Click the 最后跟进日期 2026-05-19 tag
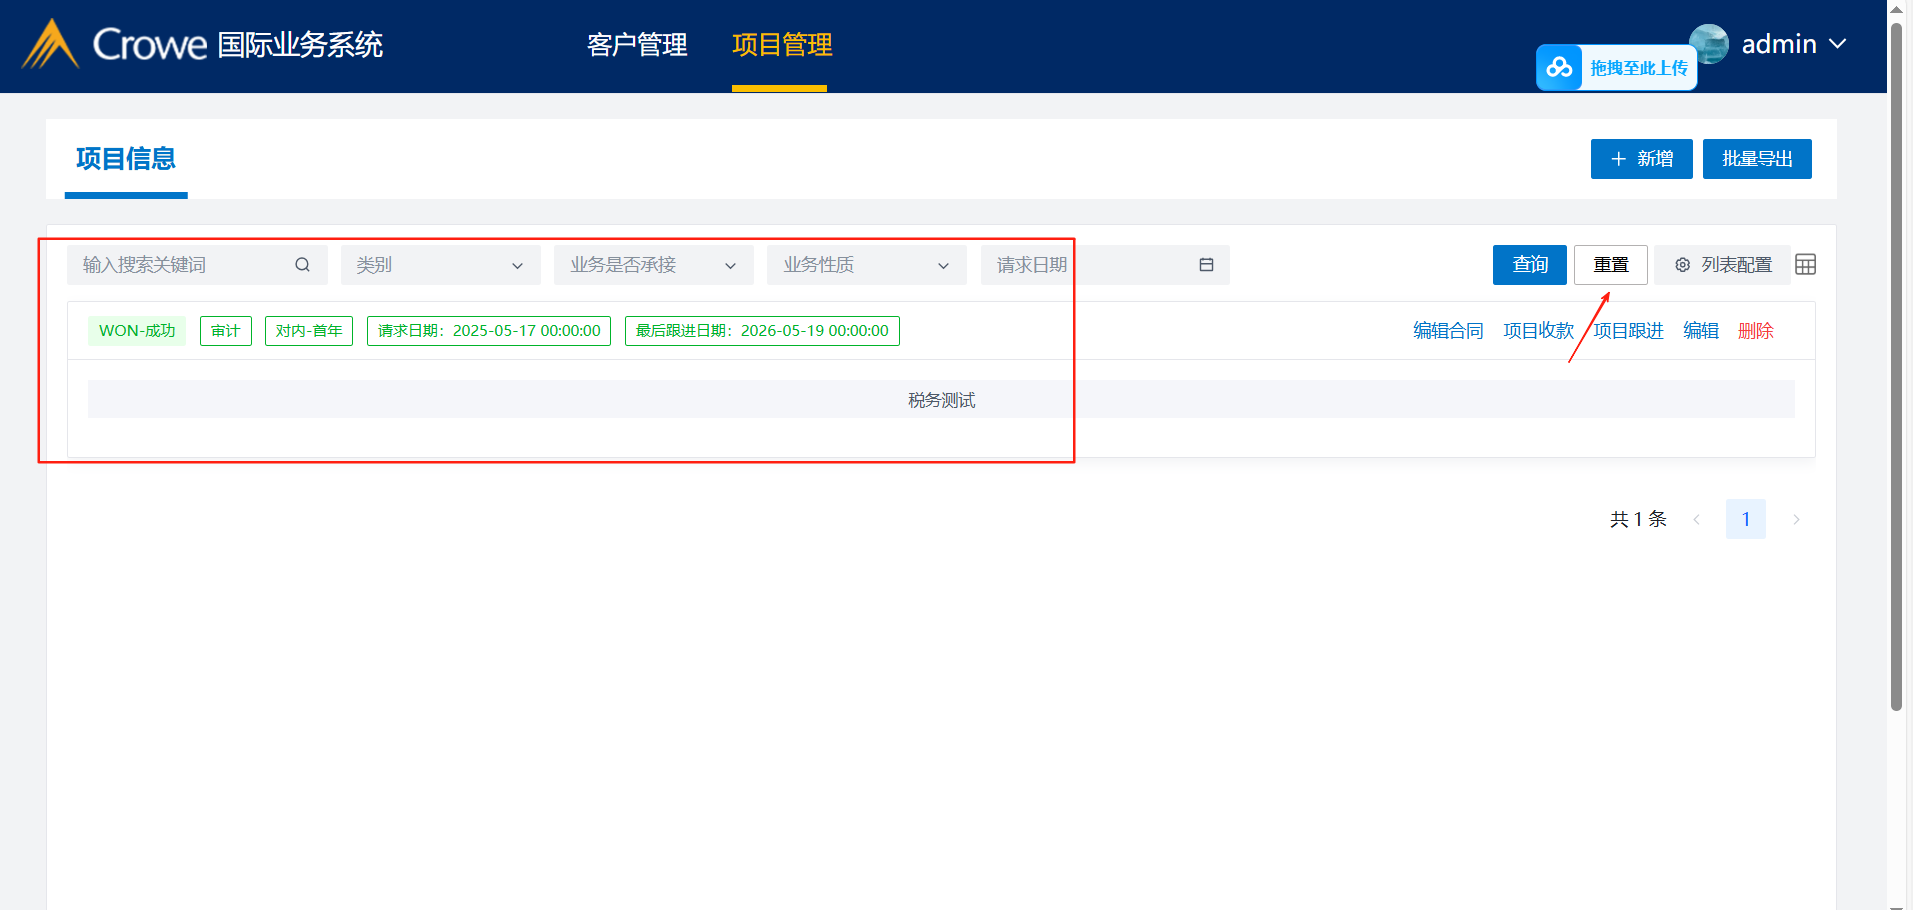 click(762, 331)
